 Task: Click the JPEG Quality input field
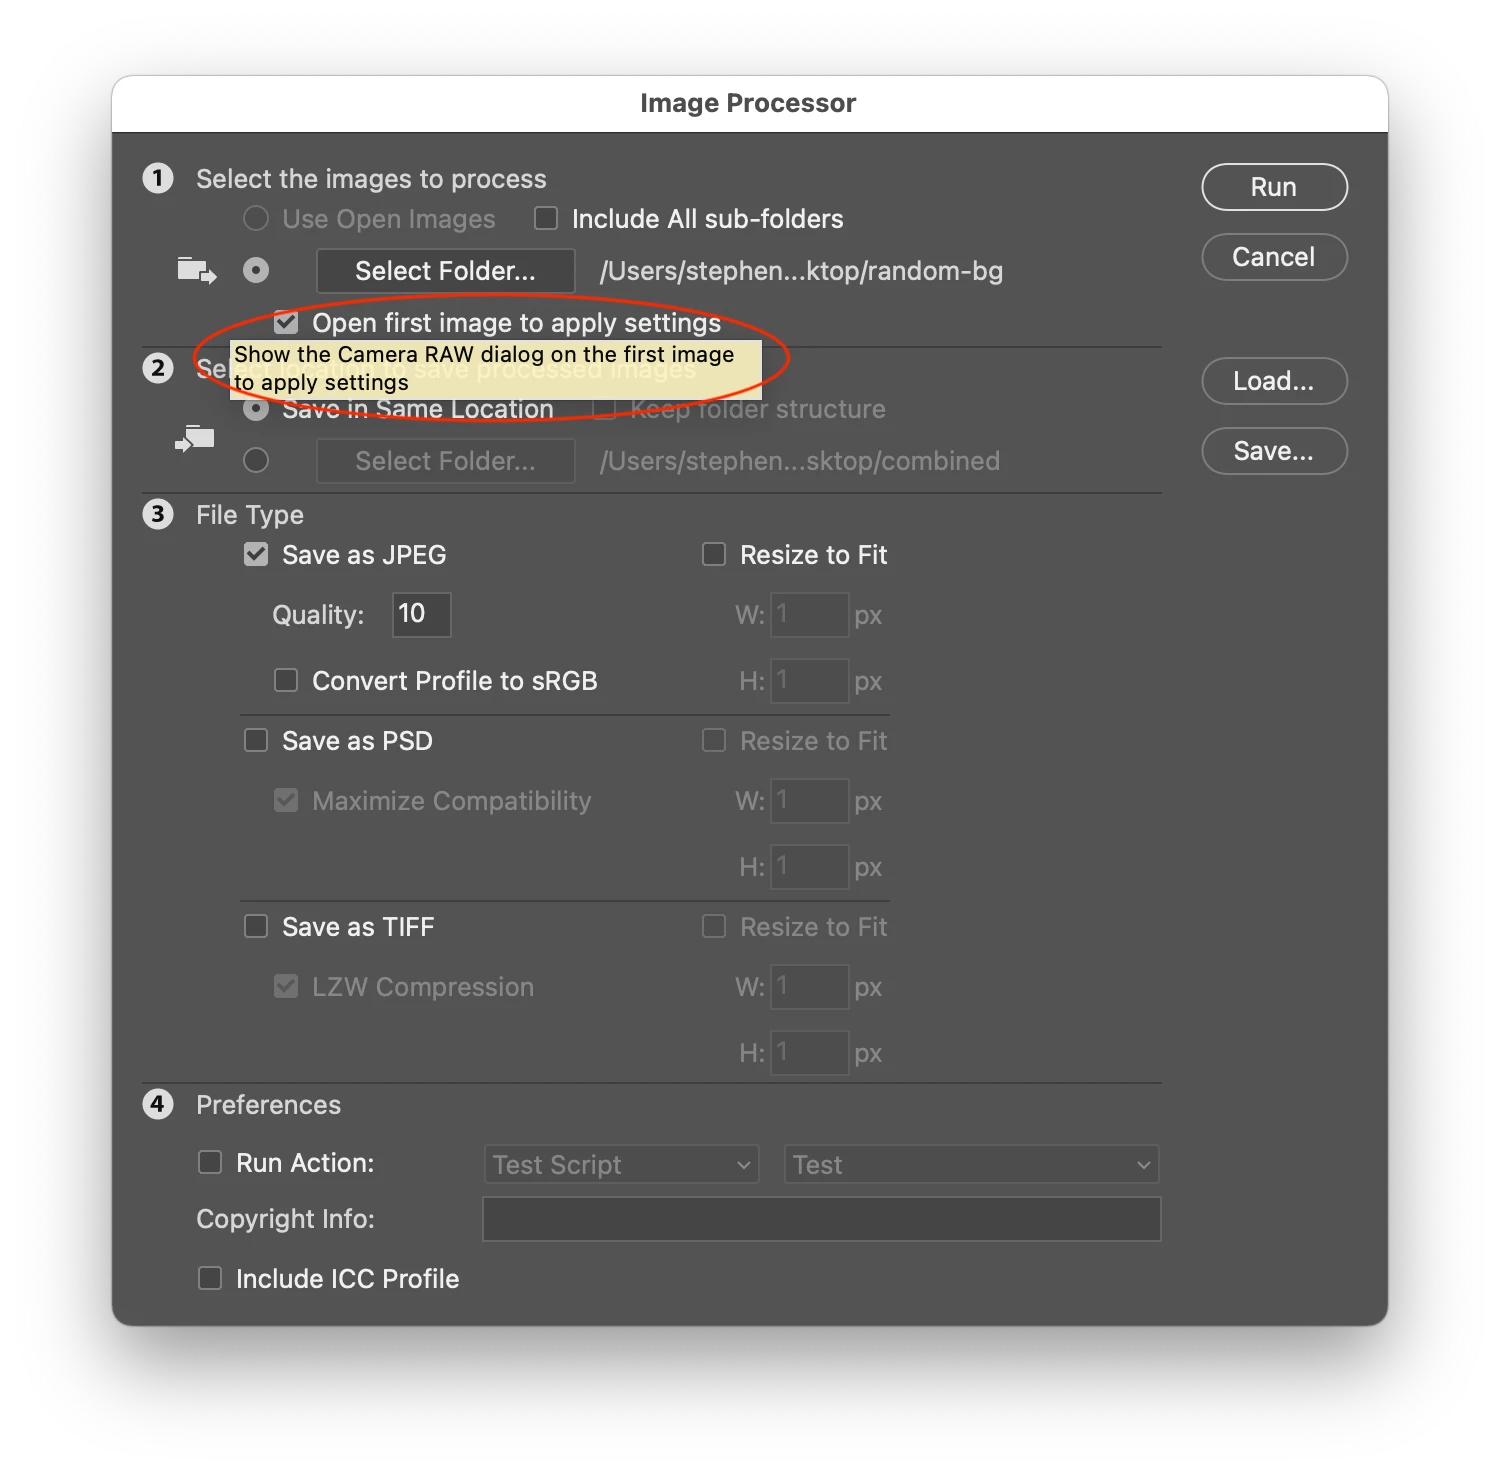pyautogui.click(x=421, y=614)
